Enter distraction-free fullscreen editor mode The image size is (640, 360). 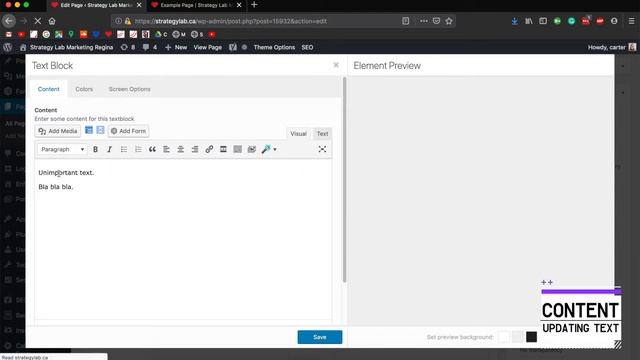[x=322, y=149]
